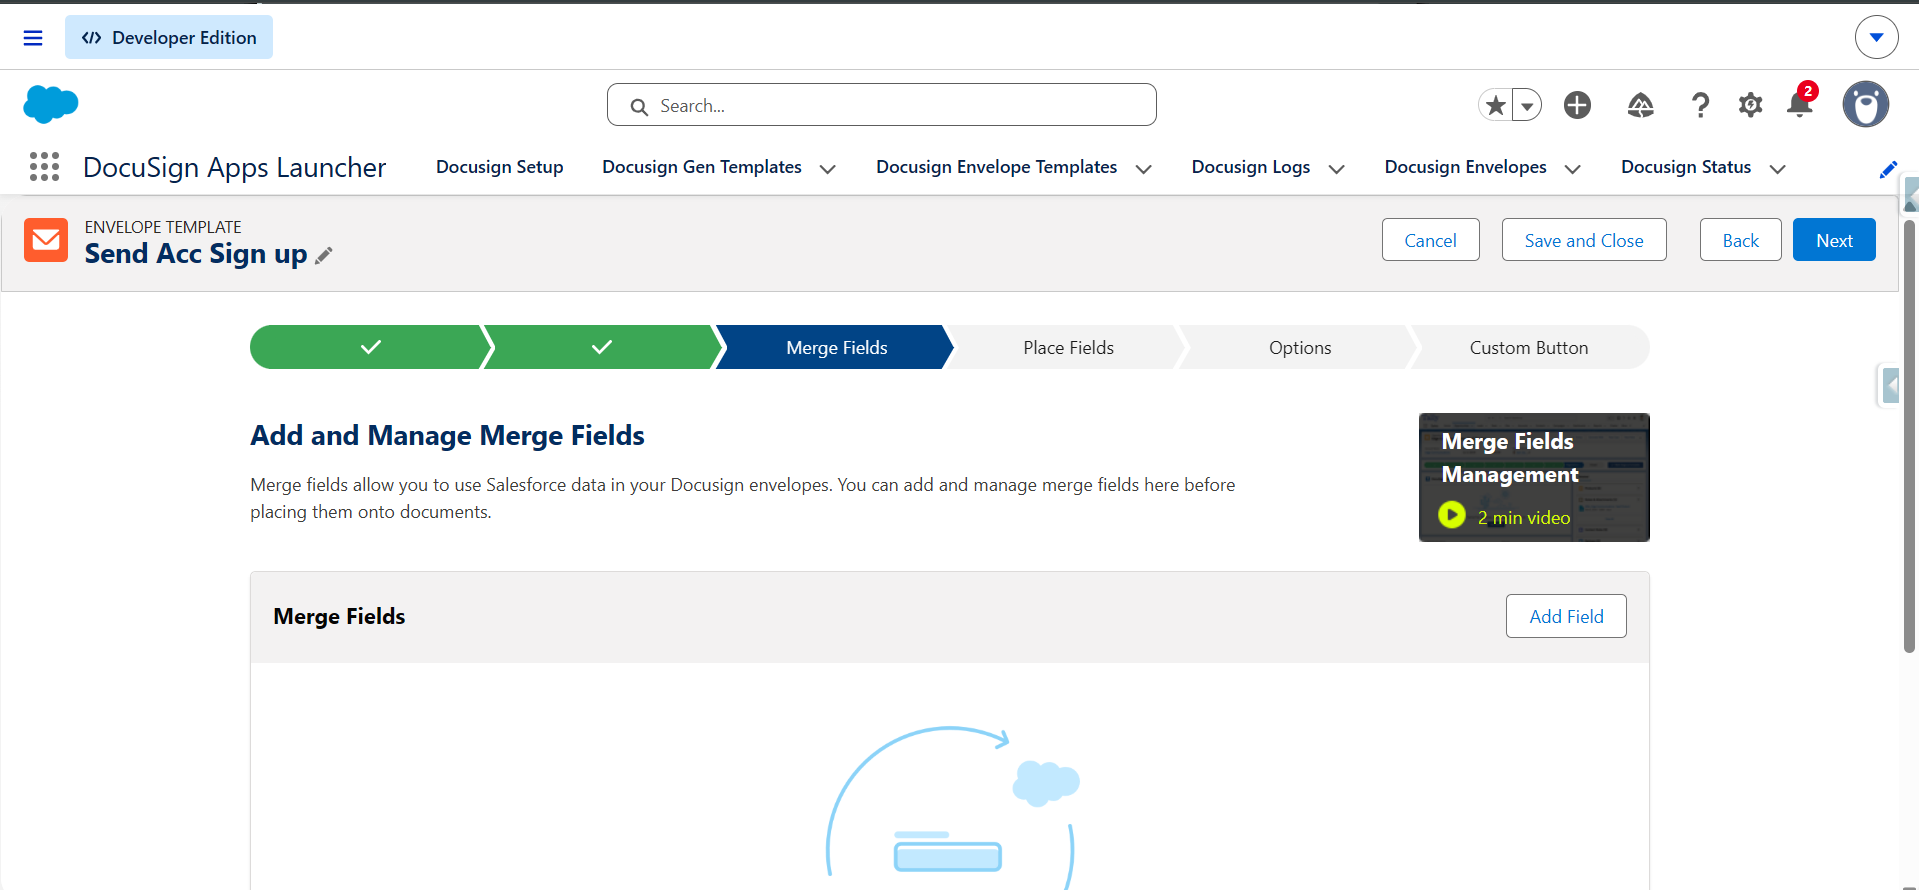Open the favorites list dropdown arrow

(x=1527, y=105)
